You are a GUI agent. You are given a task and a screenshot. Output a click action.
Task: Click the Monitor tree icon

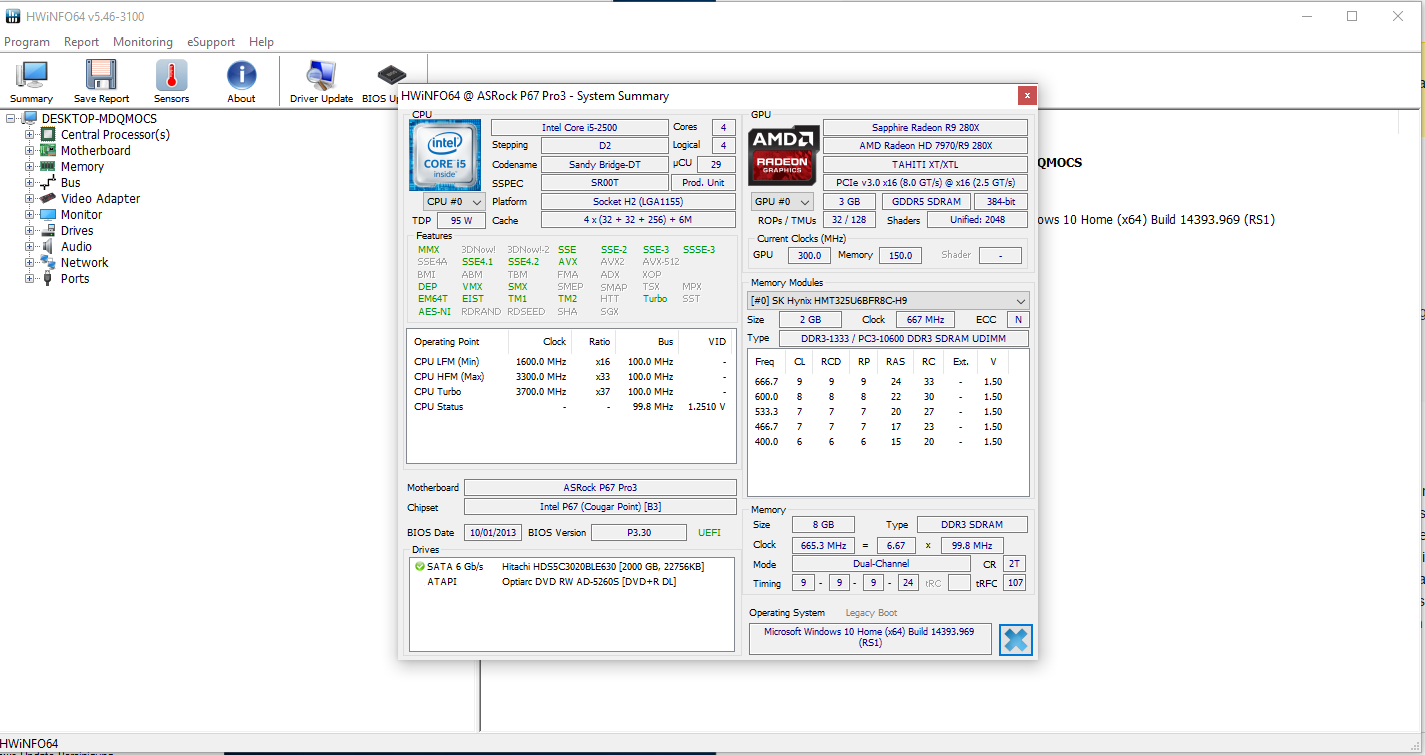48,214
